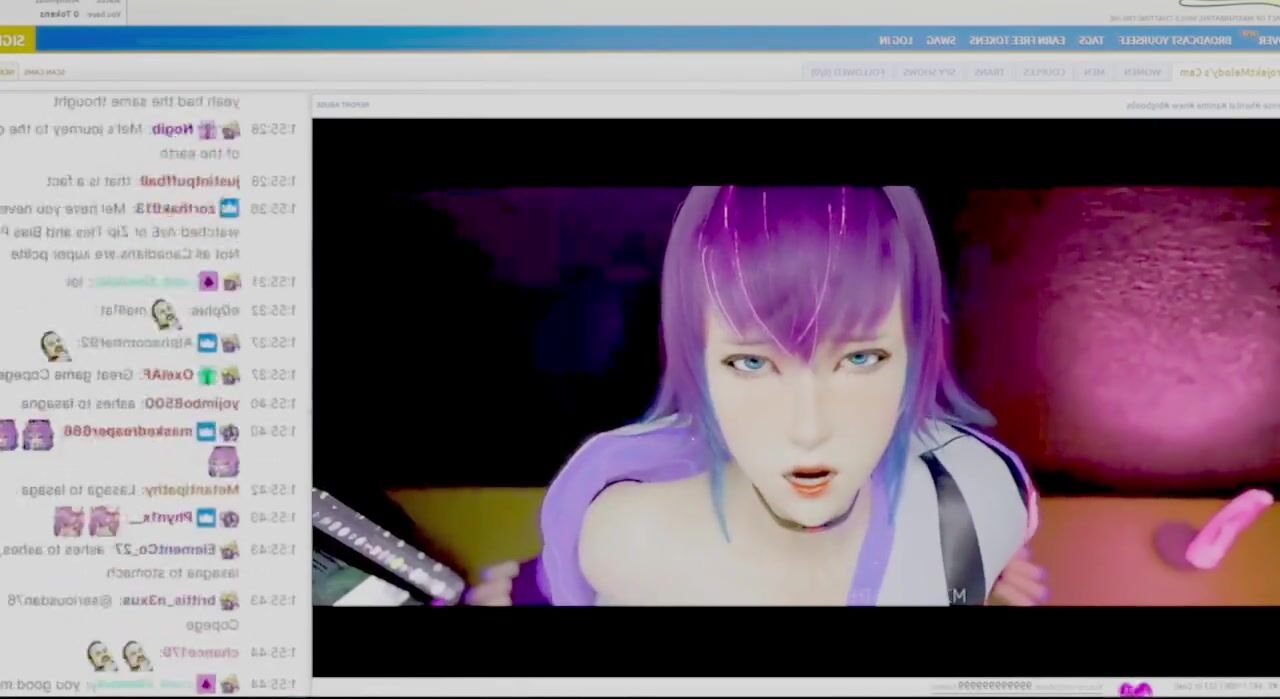Click the purple badge next to Nogib
The height and width of the screenshot is (699, 1280).
point(207,130)
